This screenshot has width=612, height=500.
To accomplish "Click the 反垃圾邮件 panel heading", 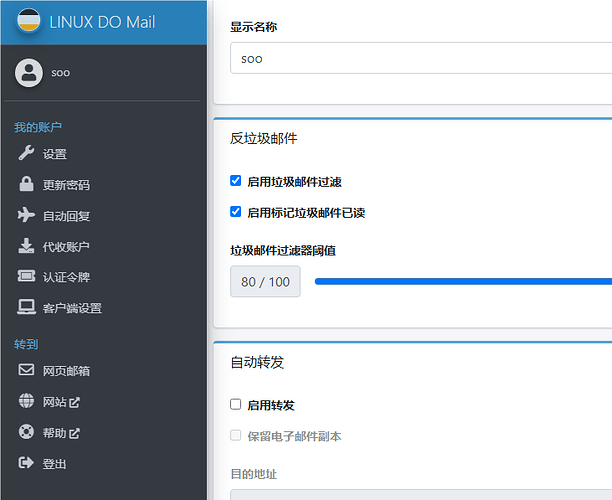I will (x=264, y=139).
